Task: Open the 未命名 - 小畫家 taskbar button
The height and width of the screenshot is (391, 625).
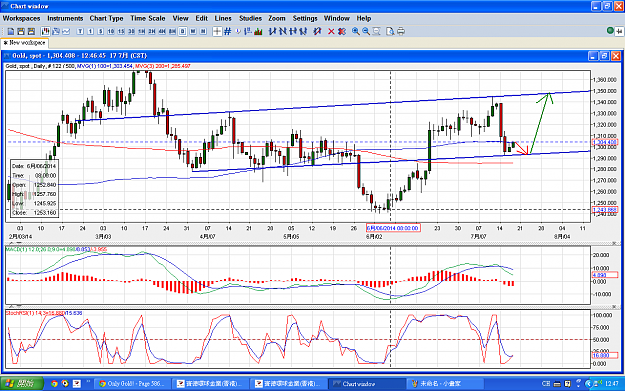Action: [444, 383]
